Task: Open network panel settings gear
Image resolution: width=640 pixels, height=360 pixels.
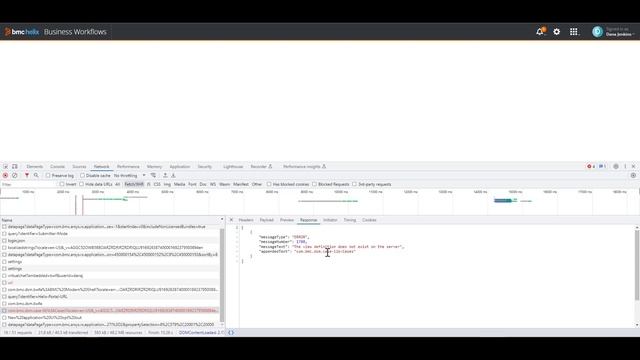Action: pos(633,176)
